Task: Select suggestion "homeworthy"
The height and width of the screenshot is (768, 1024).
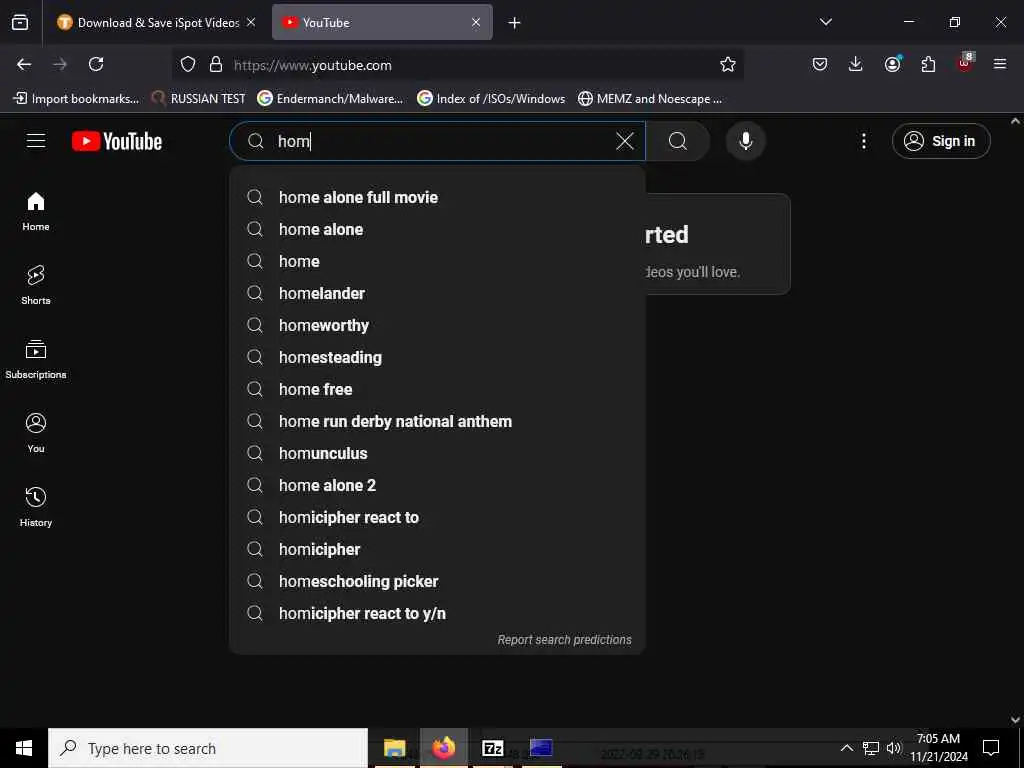Action: tap(437, 325)
